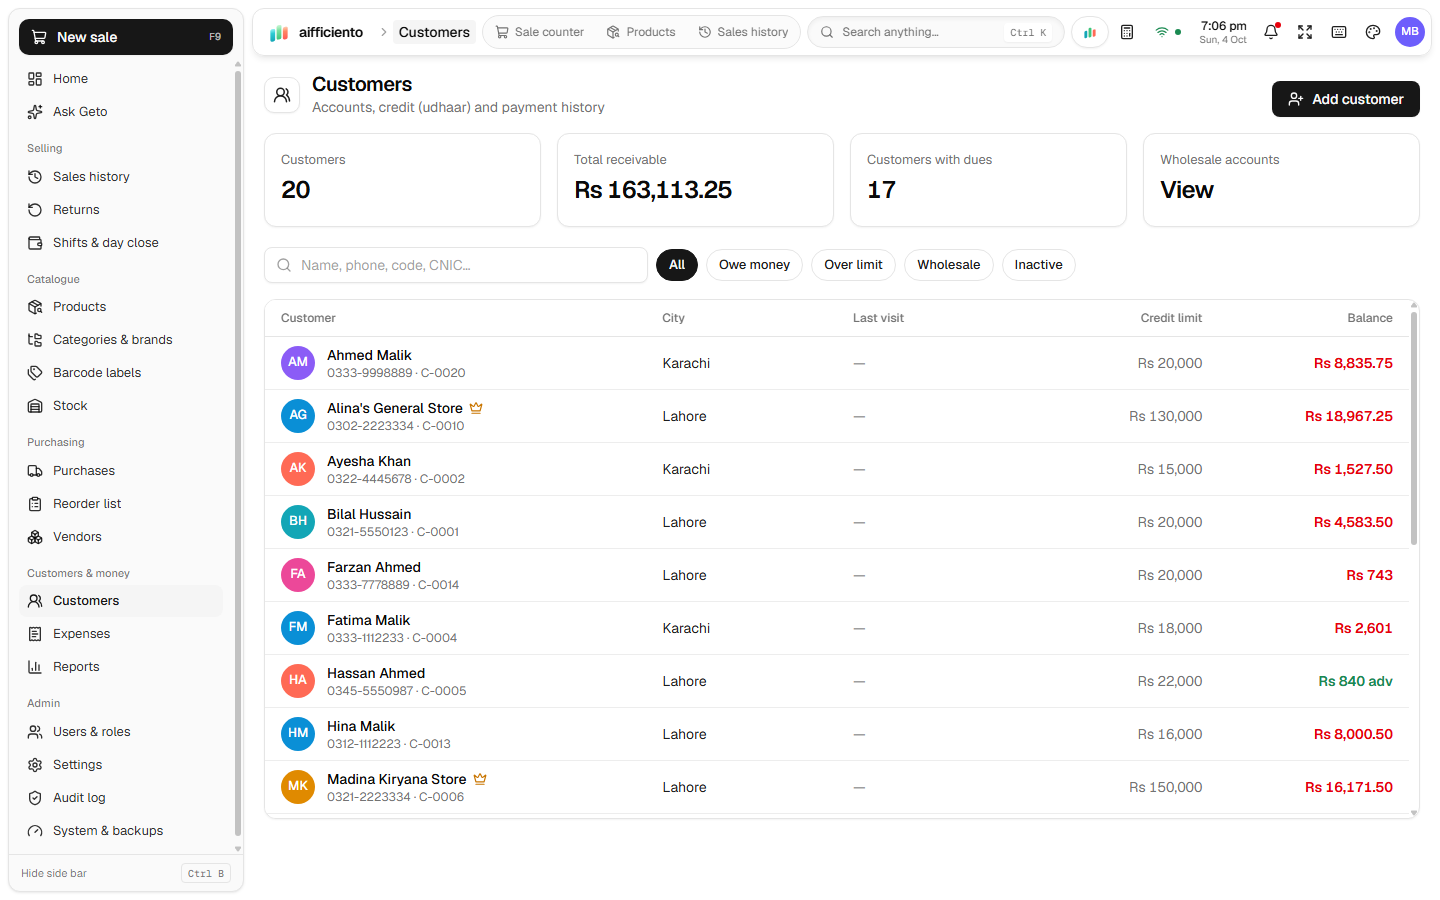Open Shifts & day close
This screenshot has width=1440, height=900.
click(x=121, y=243)
